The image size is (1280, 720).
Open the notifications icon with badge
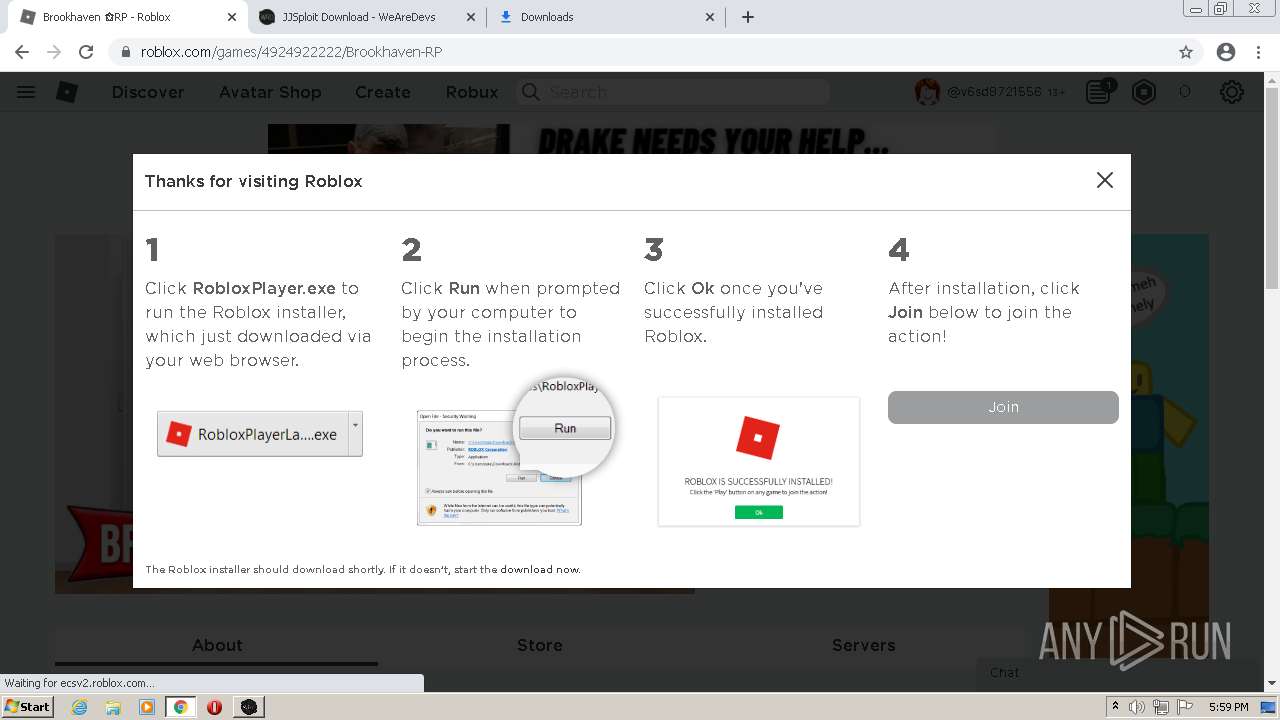[x=1099, y=92]
